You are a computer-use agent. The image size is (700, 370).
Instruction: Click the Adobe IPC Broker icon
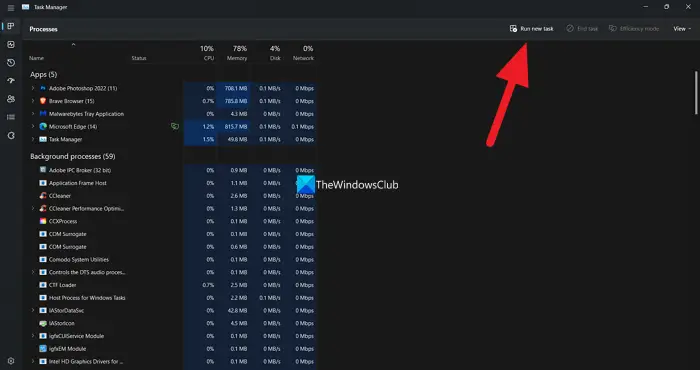click(43, 170)
